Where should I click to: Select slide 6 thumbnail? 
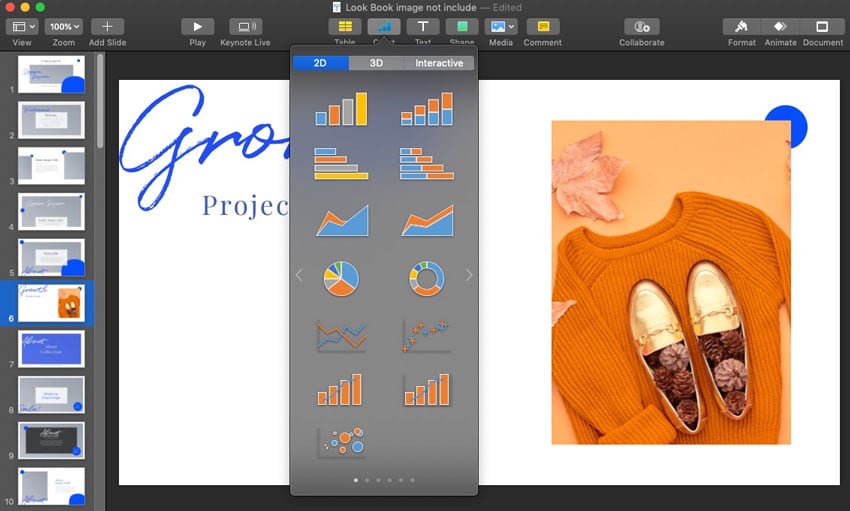pos(51,303)
